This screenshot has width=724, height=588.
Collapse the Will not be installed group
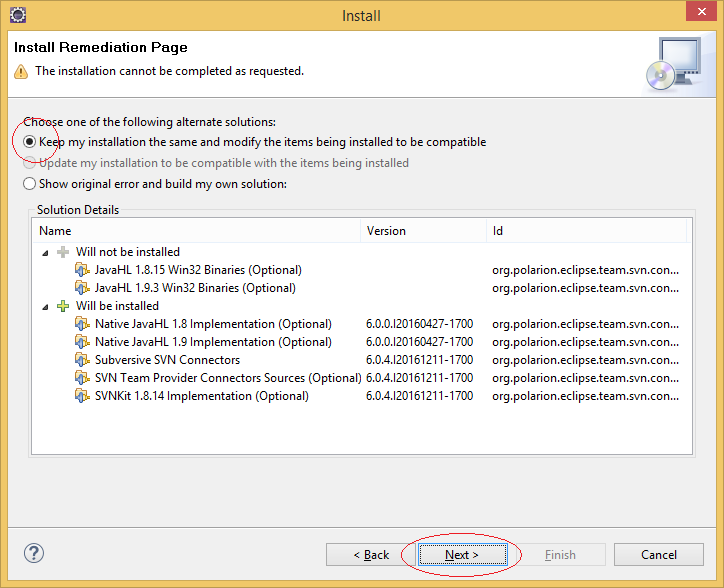(x=45, y=253)
